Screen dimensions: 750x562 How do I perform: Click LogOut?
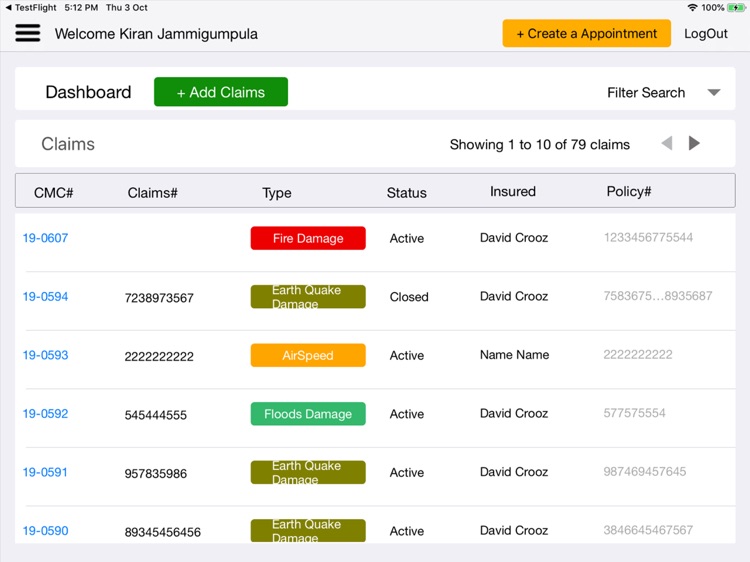[706, 33]
